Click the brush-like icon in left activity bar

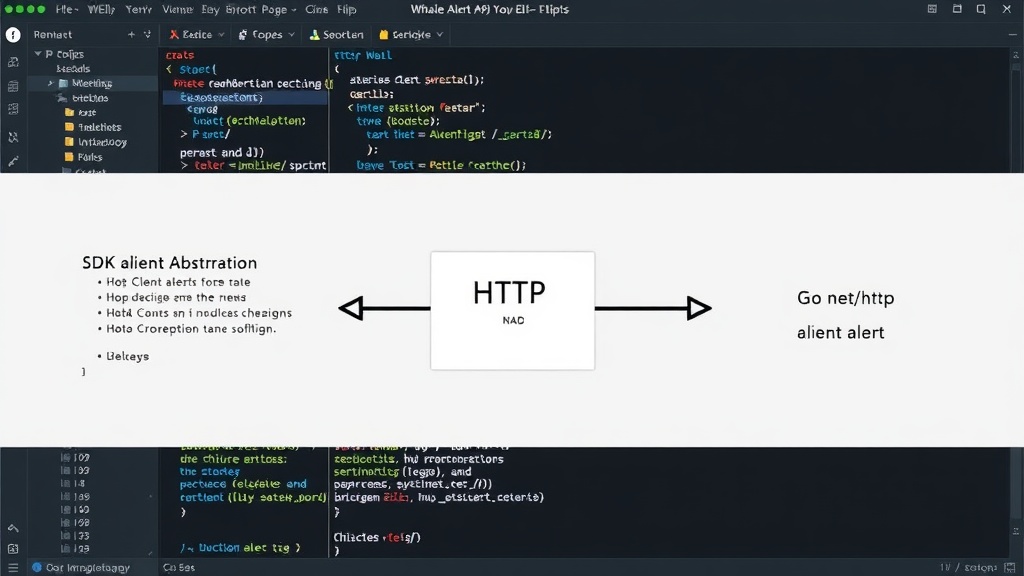coord(13,161)
